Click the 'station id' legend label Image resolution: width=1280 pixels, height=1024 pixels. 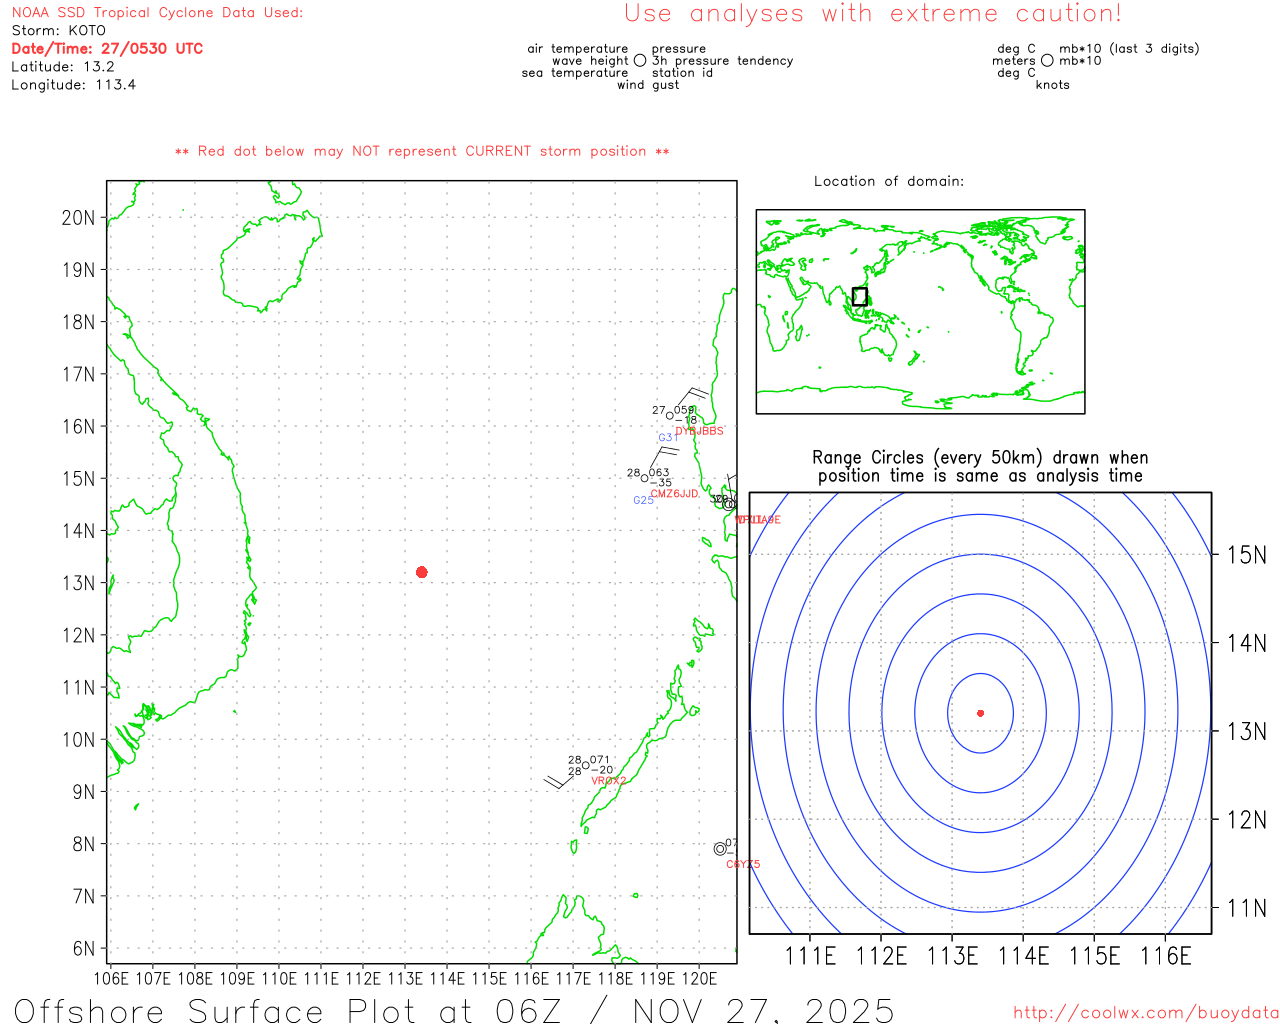(682, 72)
